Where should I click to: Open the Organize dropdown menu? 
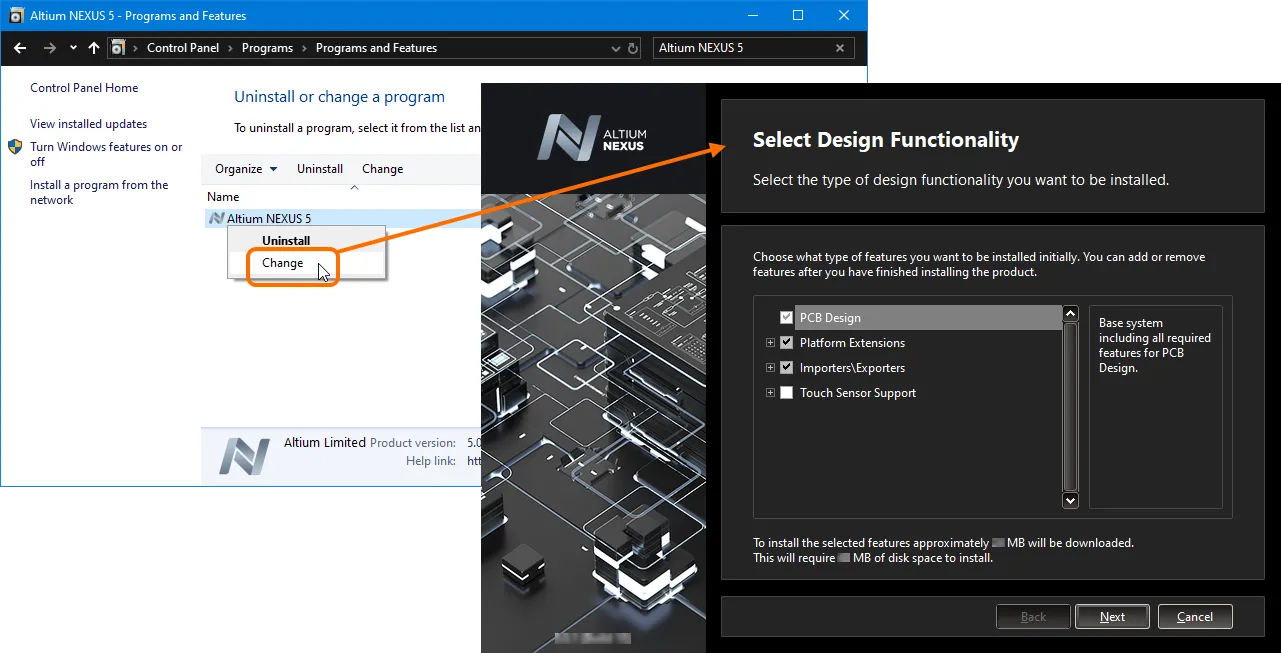pyautogui.click(x=246, y=169)
